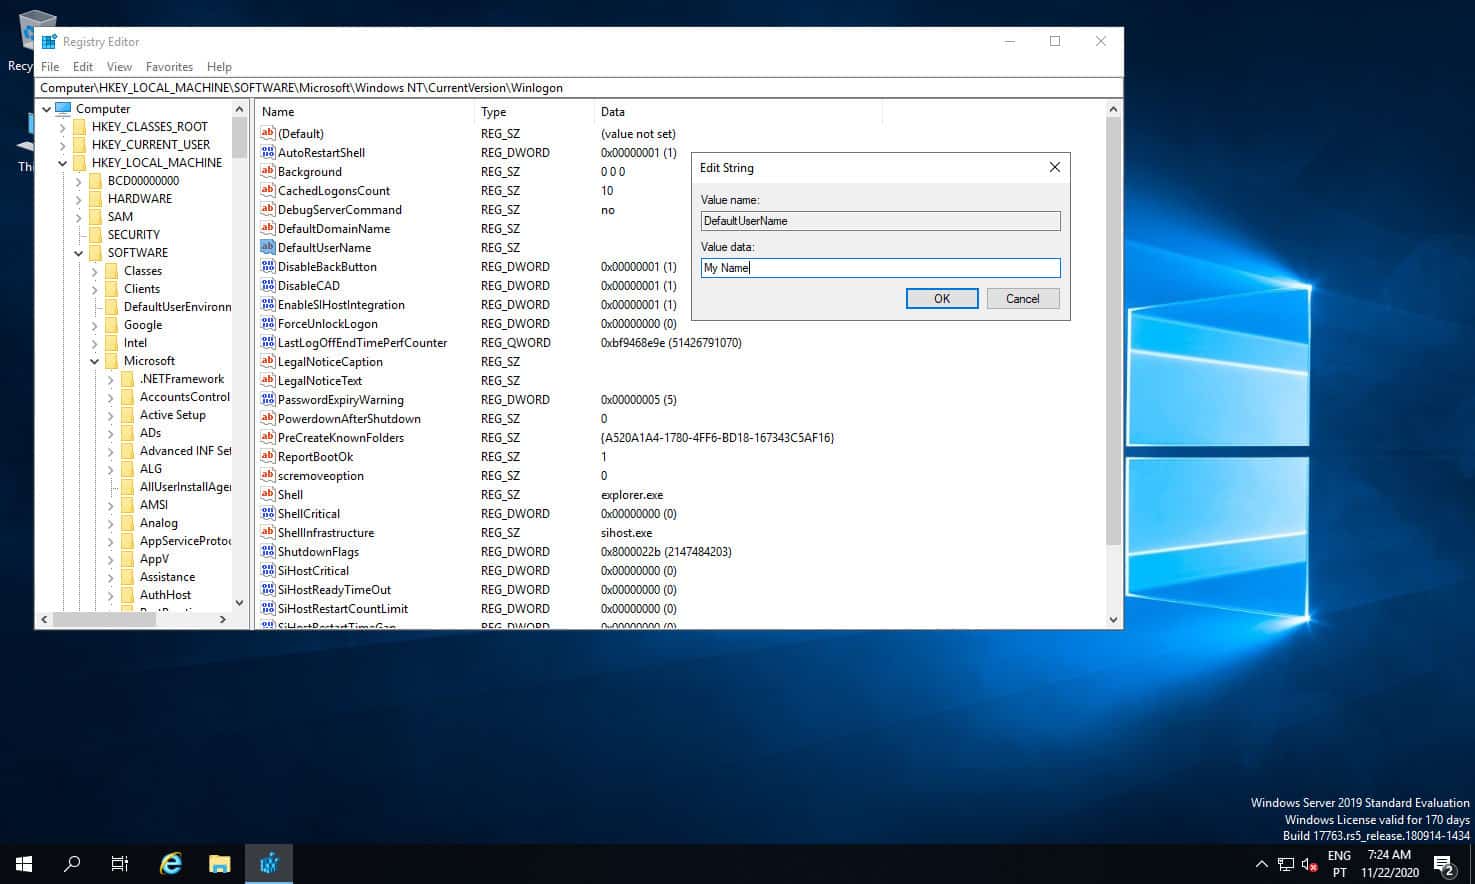The width and height of the screenshot is (1475, 884).
Task: Click the REG_DWORD icon beside AutoRestartShell
Action: pyautogui.click(x=267, y=152)
